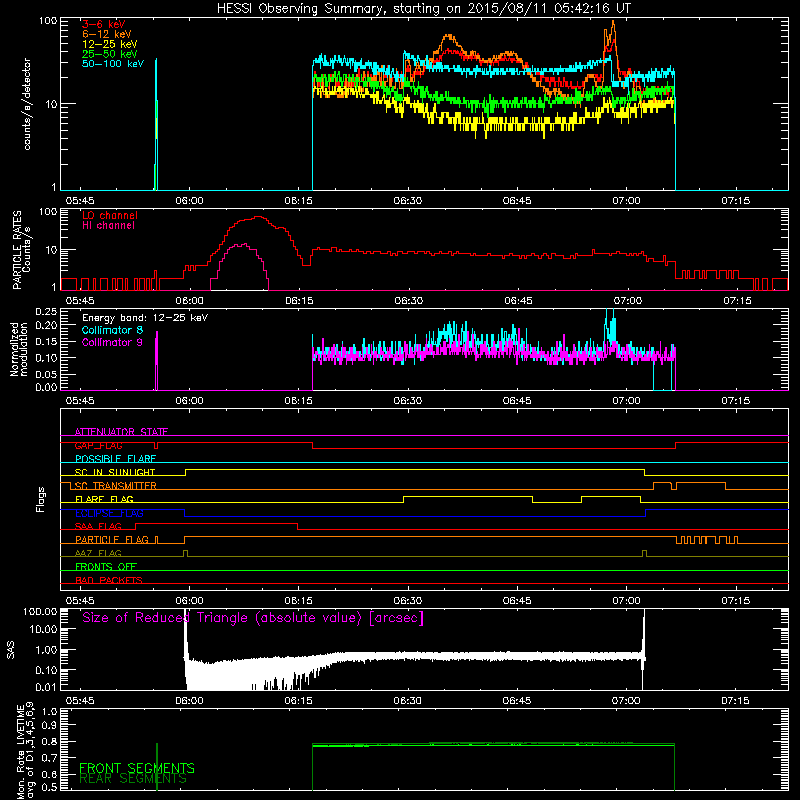Image resolution: width=800 pixels, height=800 pixels.
Task: Click the ECLIPSE_FLAG label
Action: click(109, 513)
